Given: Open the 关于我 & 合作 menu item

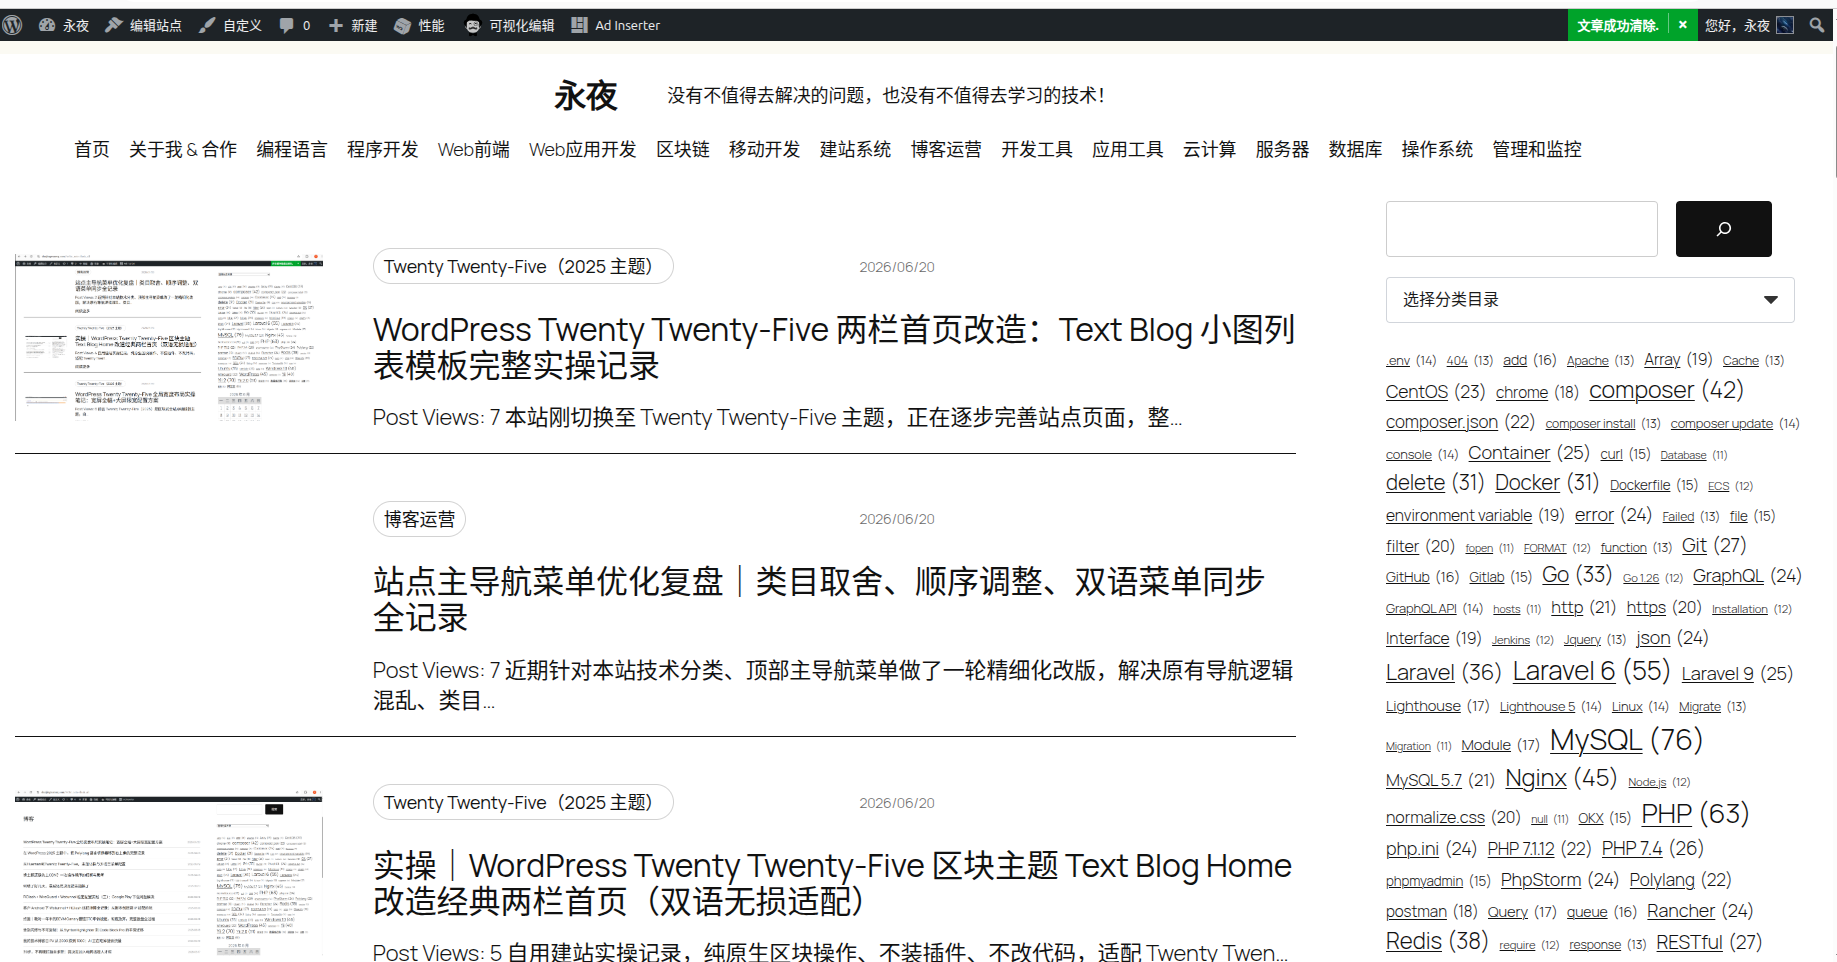Looking at the screenshot, I should coord(183,150).
